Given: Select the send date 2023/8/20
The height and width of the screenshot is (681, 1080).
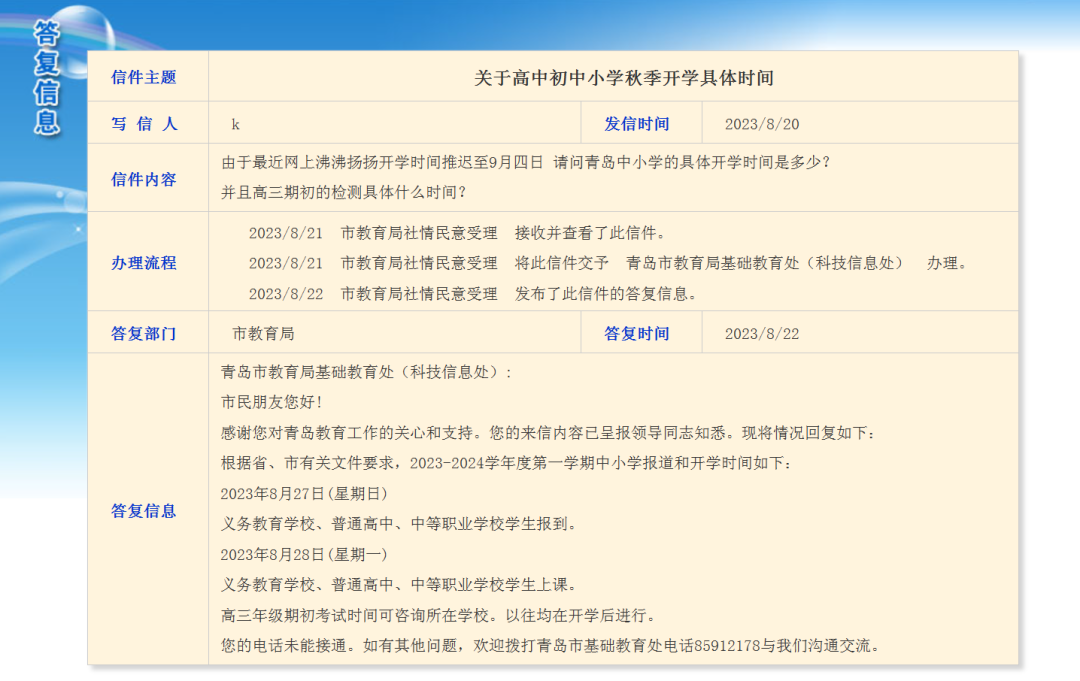Looking at the screenshot, I should (761, 124).
